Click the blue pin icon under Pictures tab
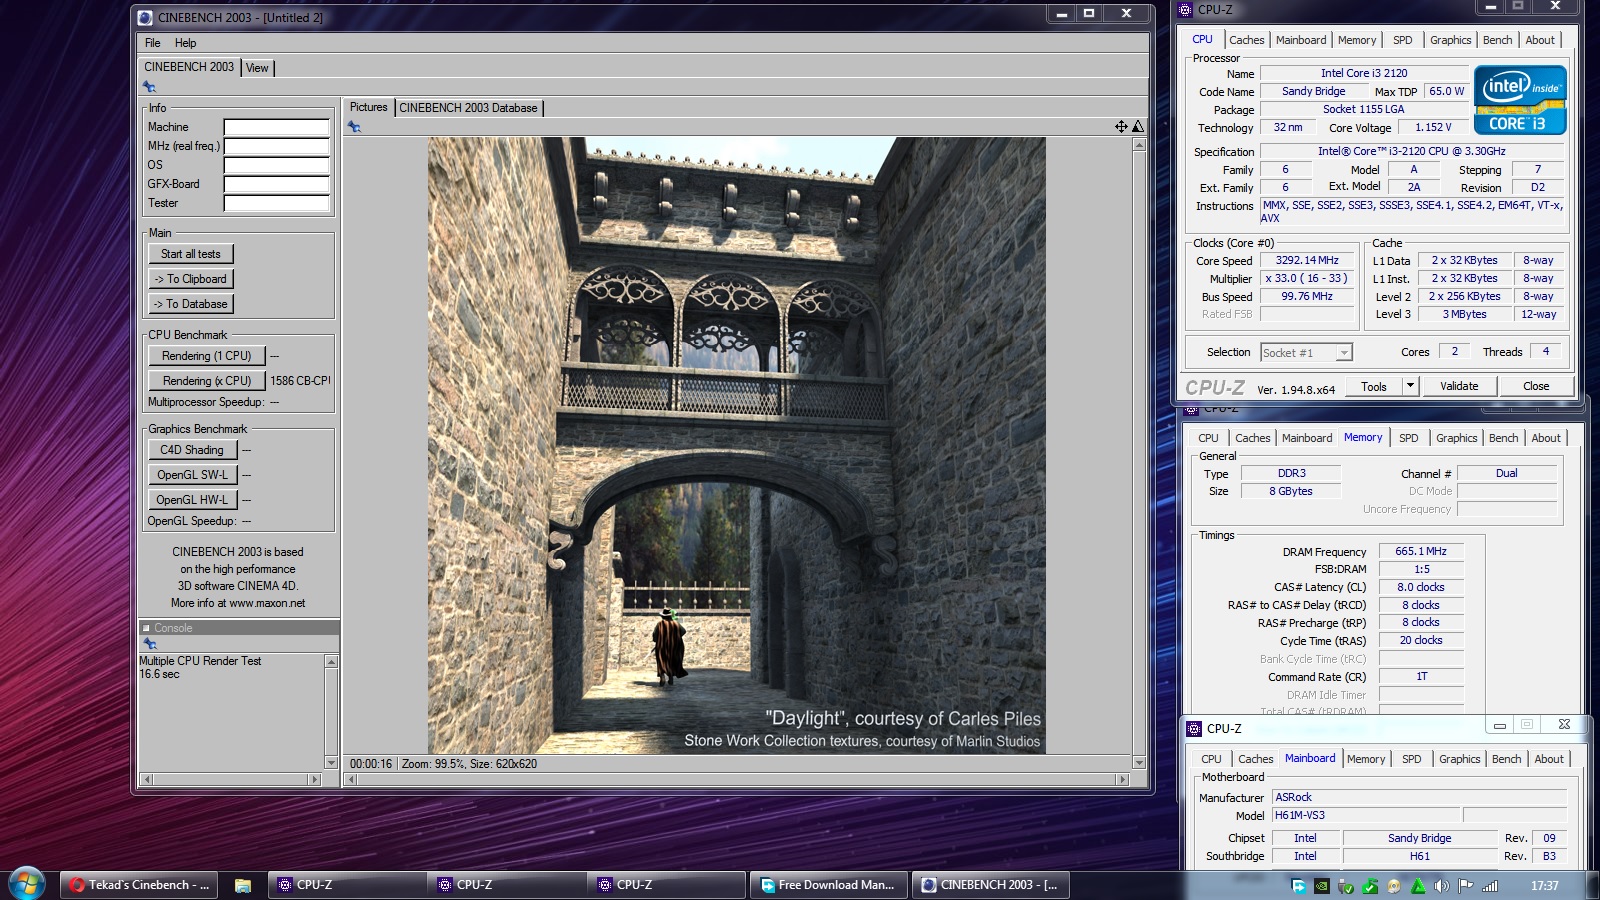Viewport: 1600px width, 900px height. (354, 127)
